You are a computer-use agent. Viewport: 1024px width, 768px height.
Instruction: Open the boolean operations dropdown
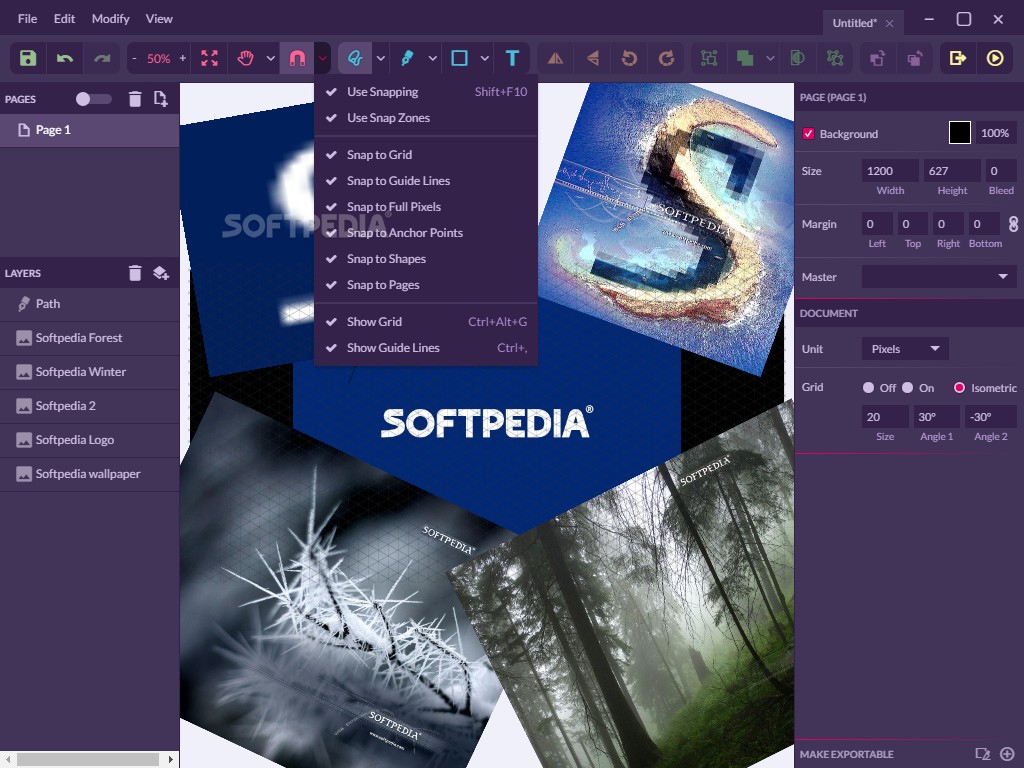point(771,58)
